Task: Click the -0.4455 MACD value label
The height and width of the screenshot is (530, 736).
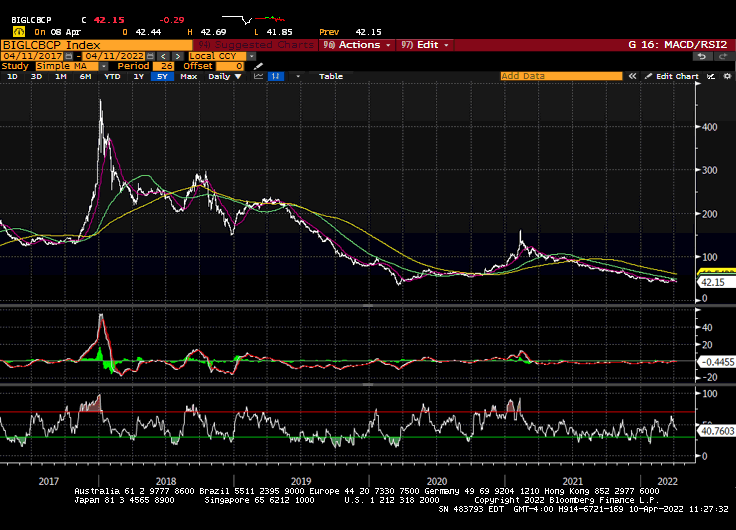Action: (x=716, y=362)
